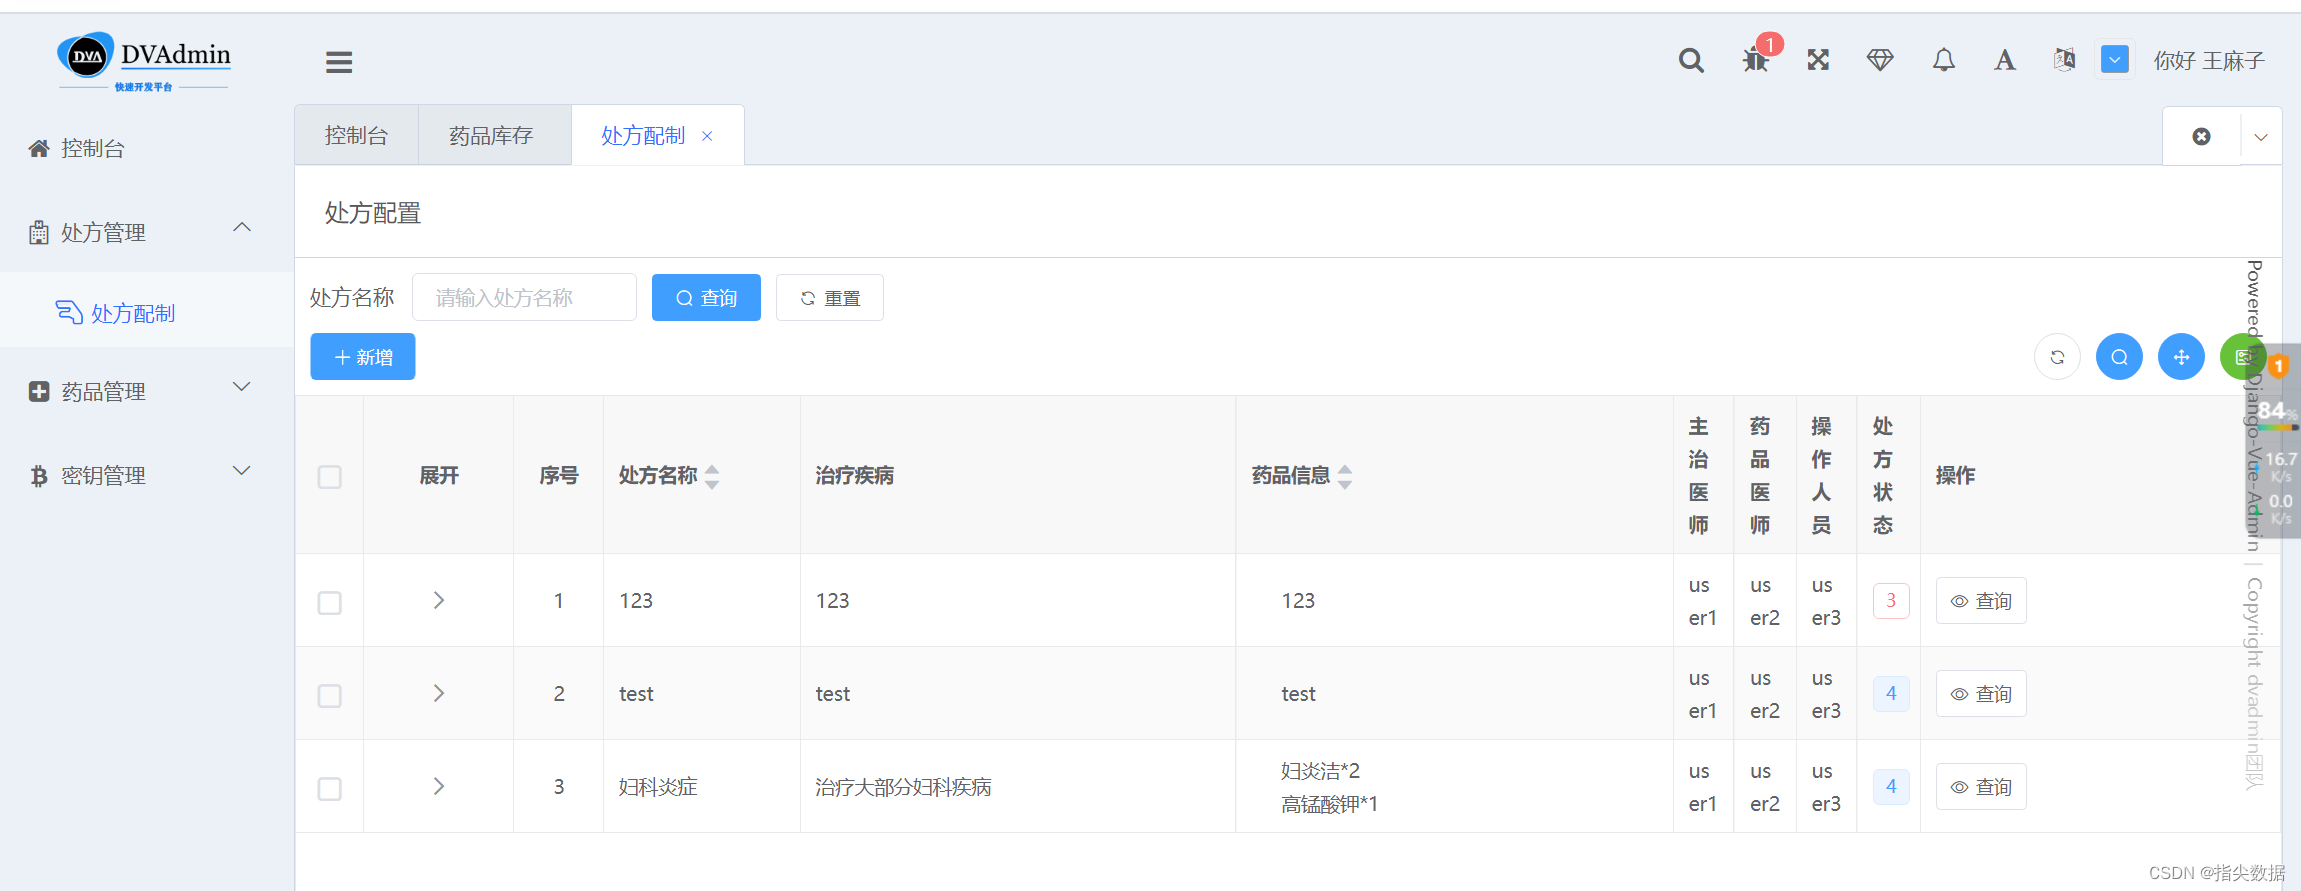The height and width of the screenshot is (891, 2301).
Task: Click the blue 查询 search button
Action: (x=706, y=297)
